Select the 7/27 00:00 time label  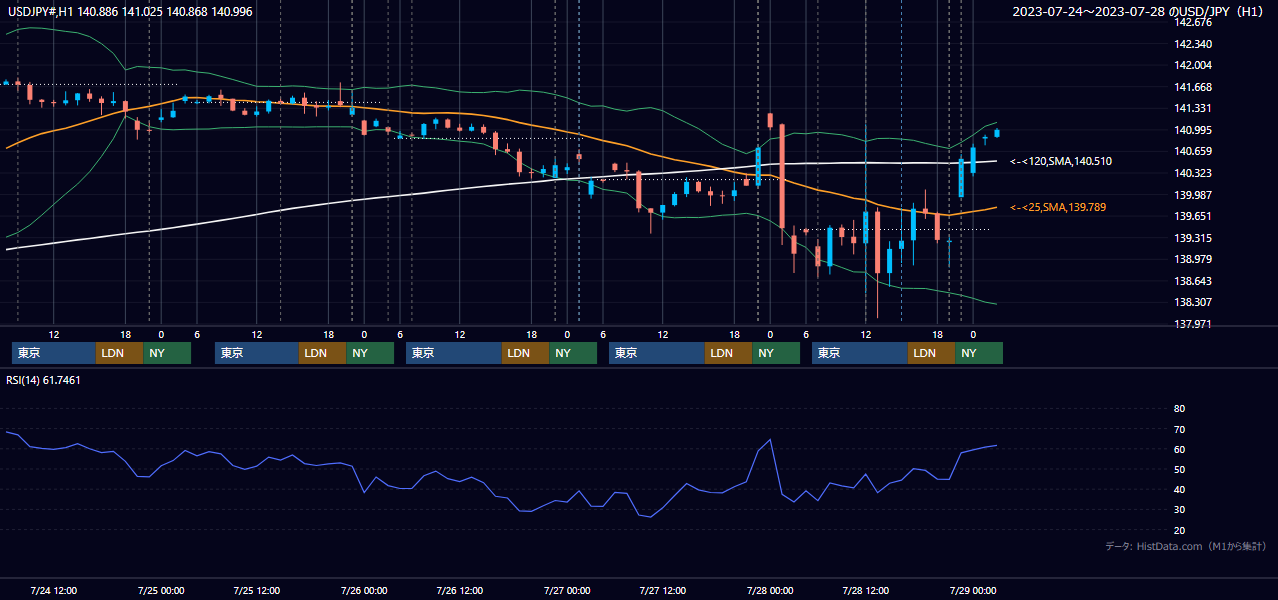[x=567, y=590]
